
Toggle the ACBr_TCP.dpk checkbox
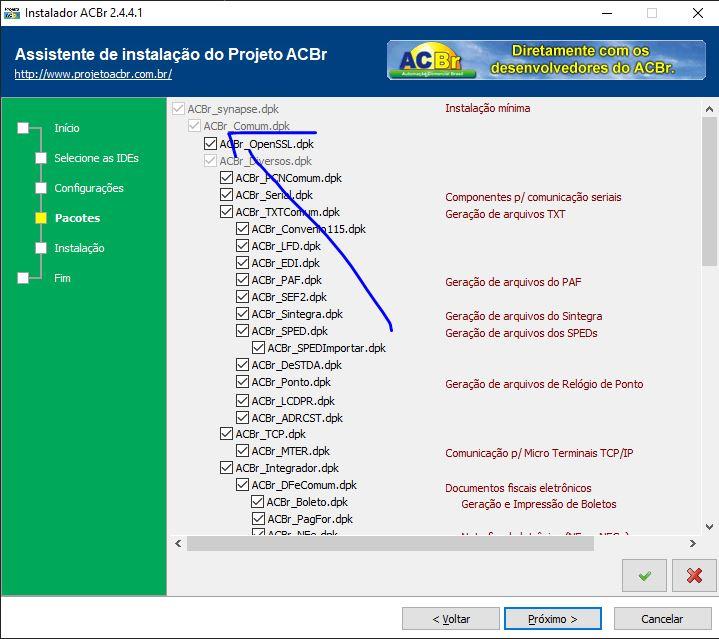coord(227,433)
